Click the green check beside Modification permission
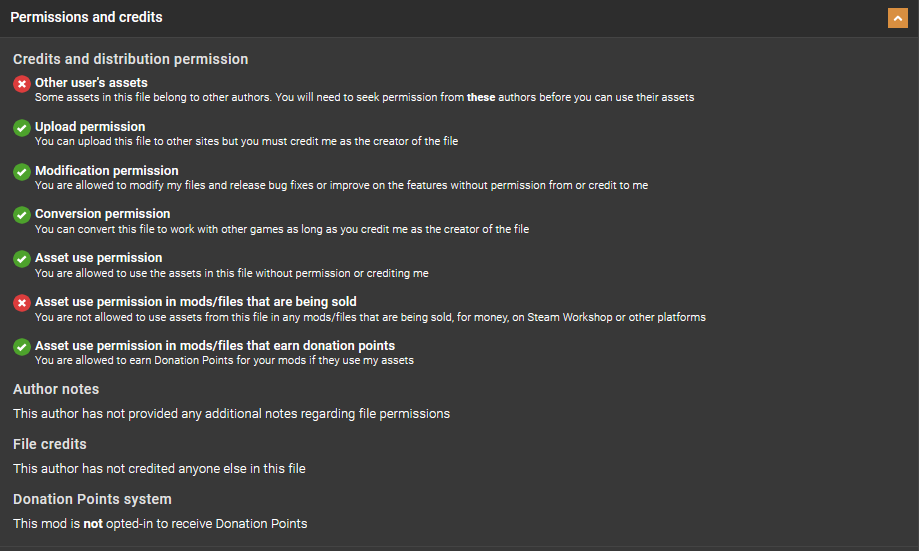The image size is (919, 551). click(22, 172)
